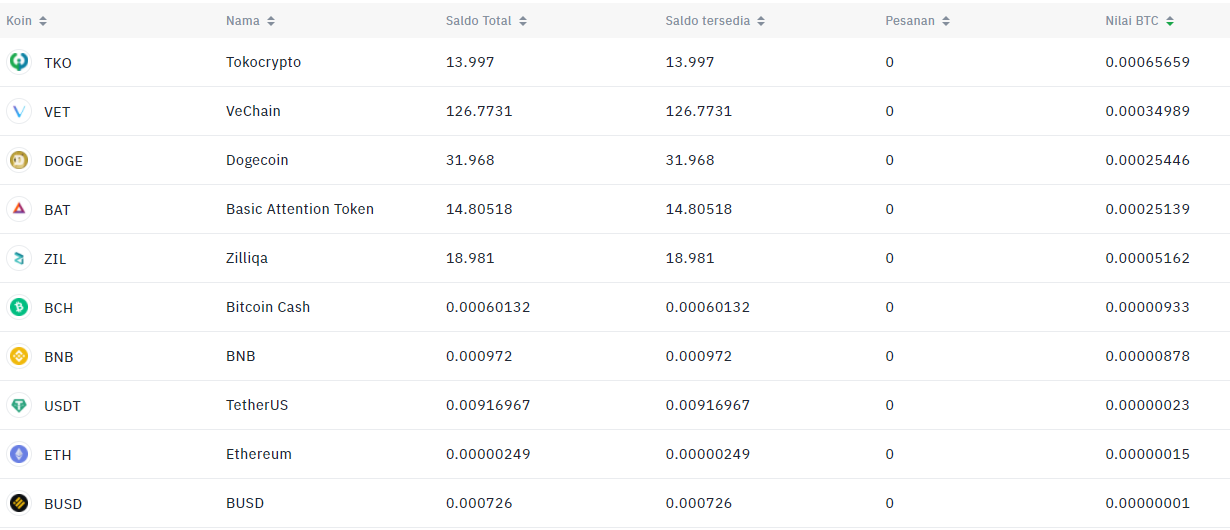Select the BUSD ticker text
Screen dimensions: 1230x530
point(63,504)
